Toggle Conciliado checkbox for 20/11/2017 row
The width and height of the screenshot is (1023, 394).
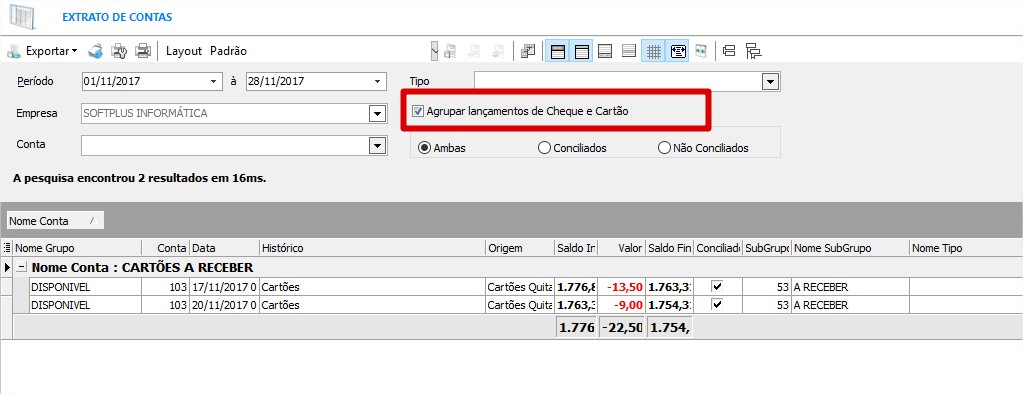(x=718, y=305)
